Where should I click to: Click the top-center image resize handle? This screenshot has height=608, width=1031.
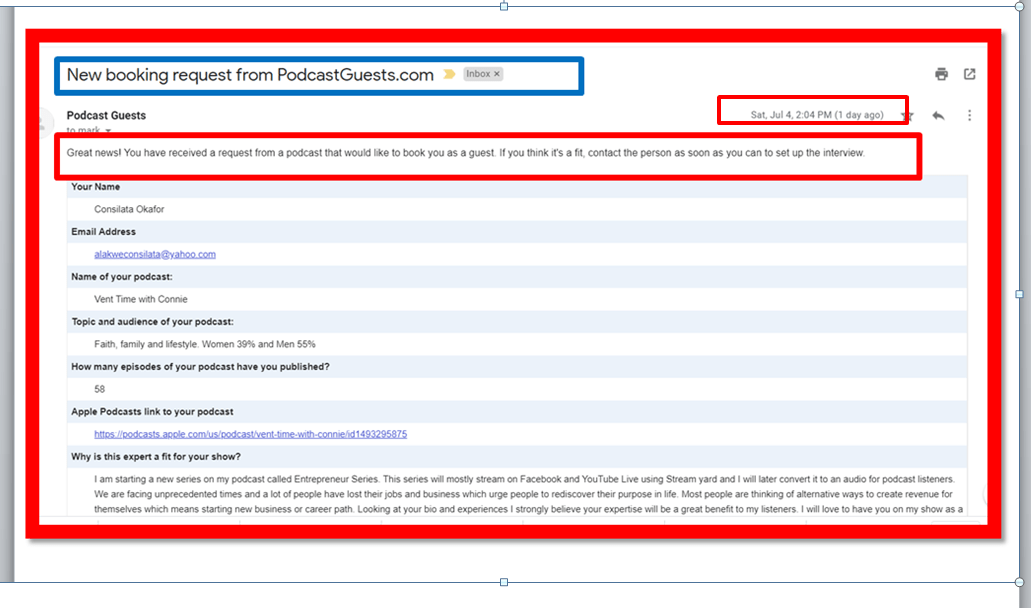click(x=504, y=7)
